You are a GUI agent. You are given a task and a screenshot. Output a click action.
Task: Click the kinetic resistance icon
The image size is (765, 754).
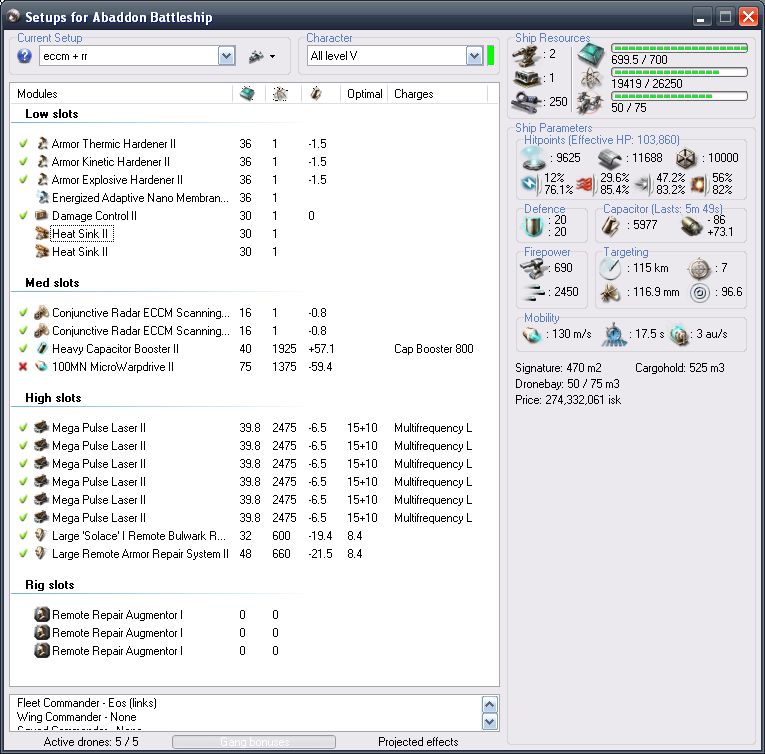644,184
